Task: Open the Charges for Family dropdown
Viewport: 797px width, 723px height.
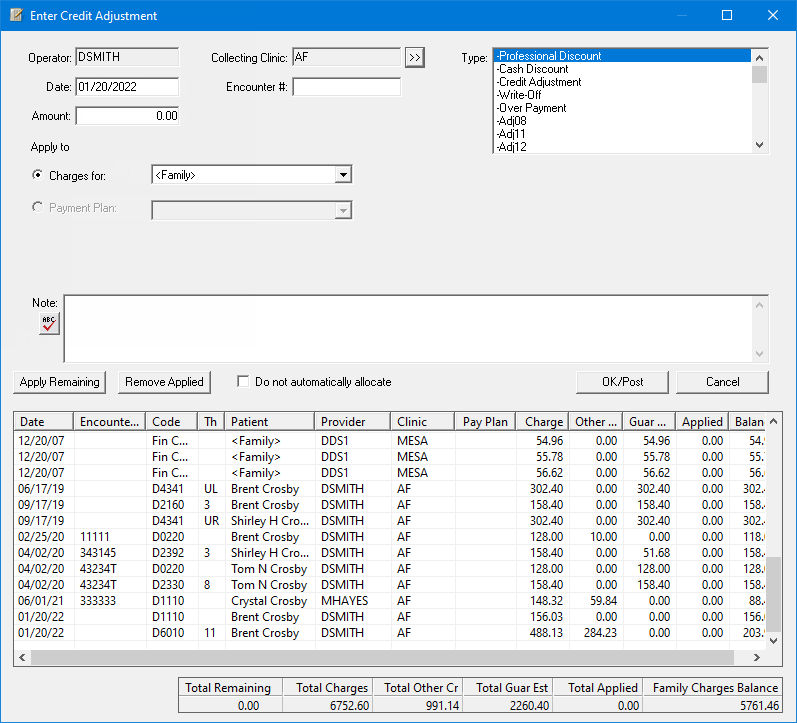Action: click(x=343, y=175)
